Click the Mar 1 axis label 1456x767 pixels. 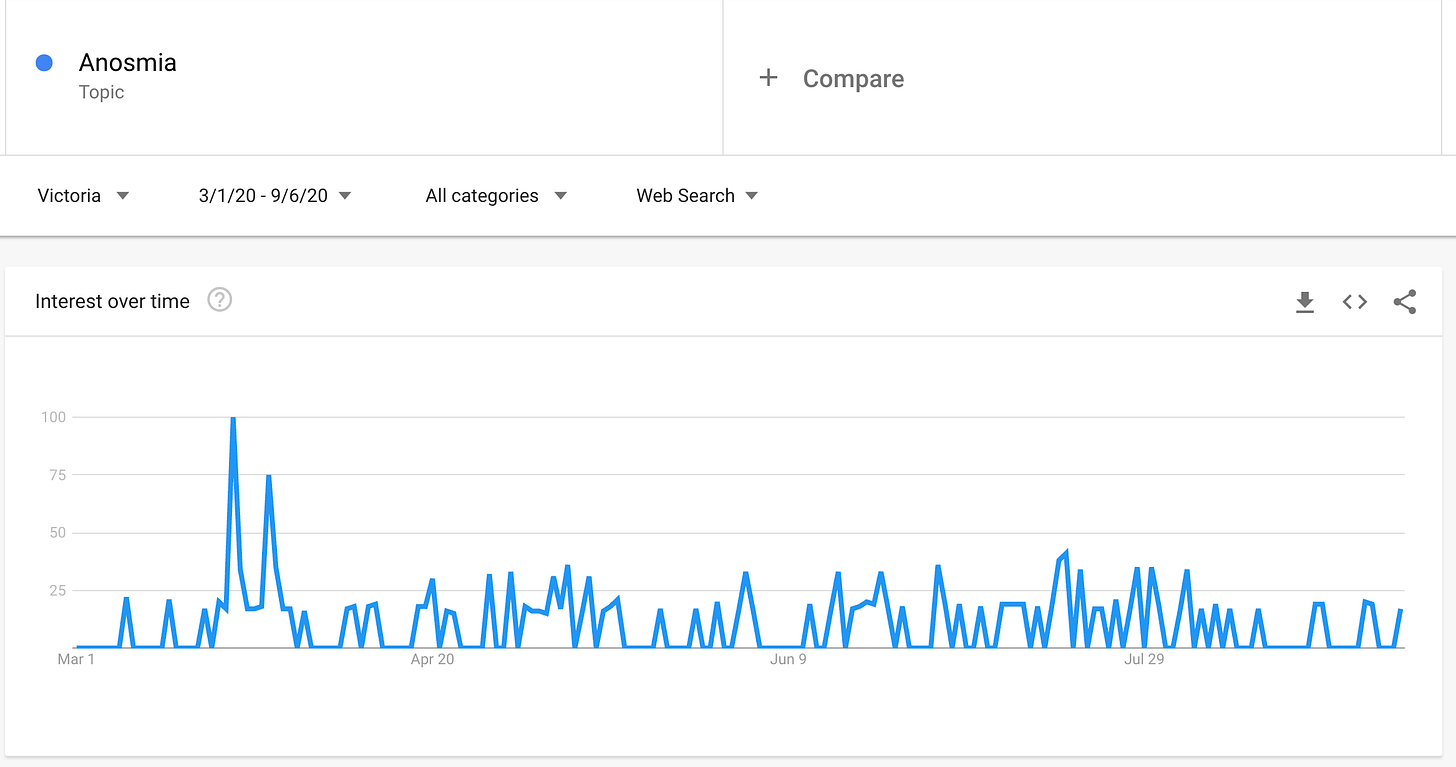[76, 659]
